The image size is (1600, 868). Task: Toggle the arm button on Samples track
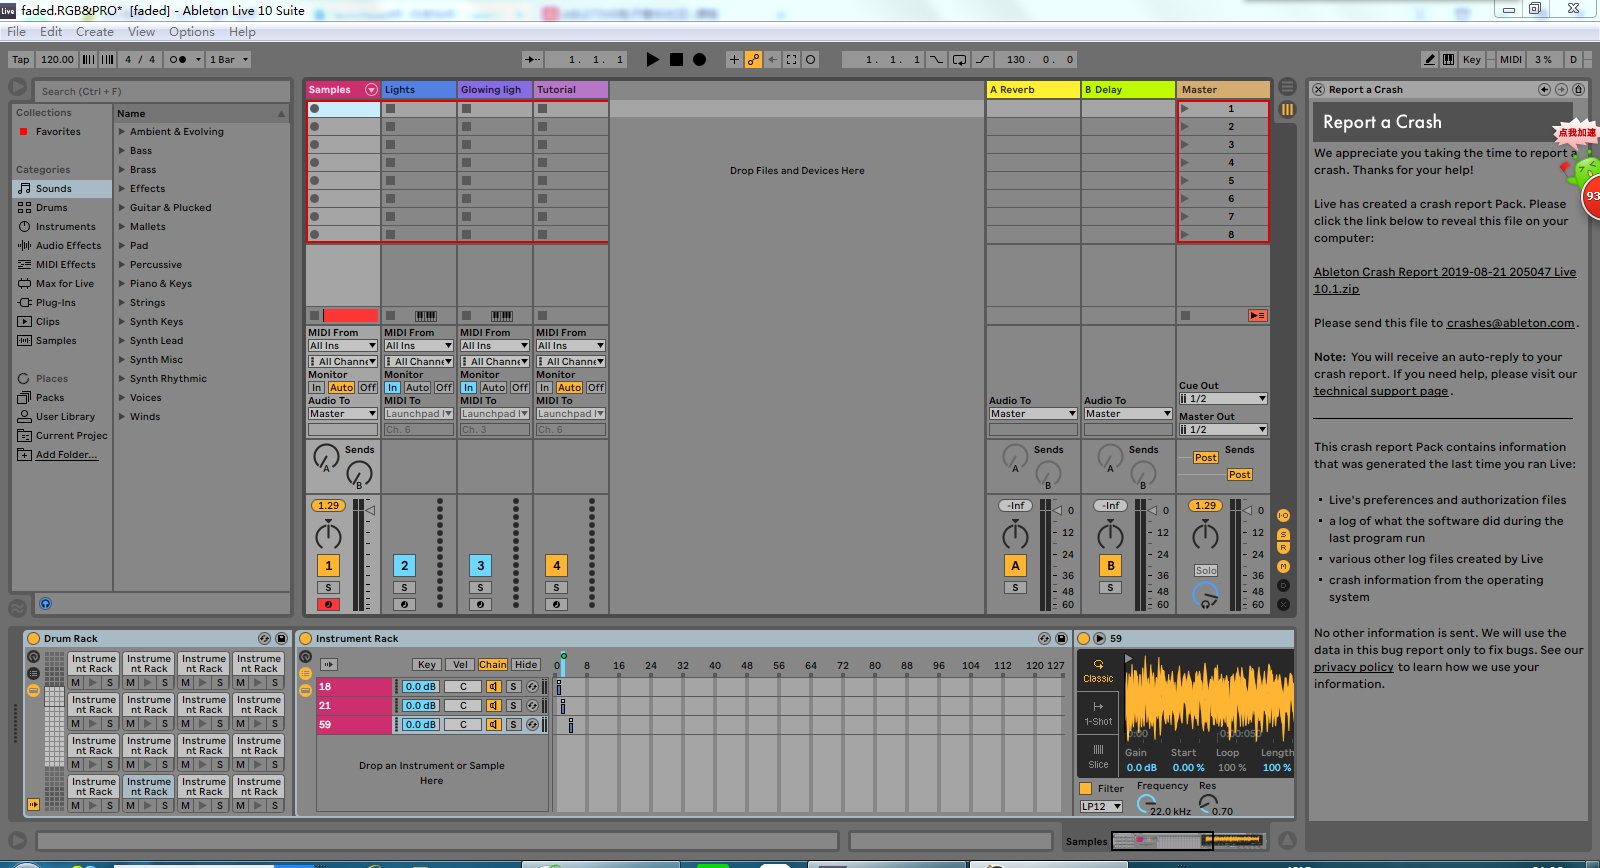(x=329, y=605)
